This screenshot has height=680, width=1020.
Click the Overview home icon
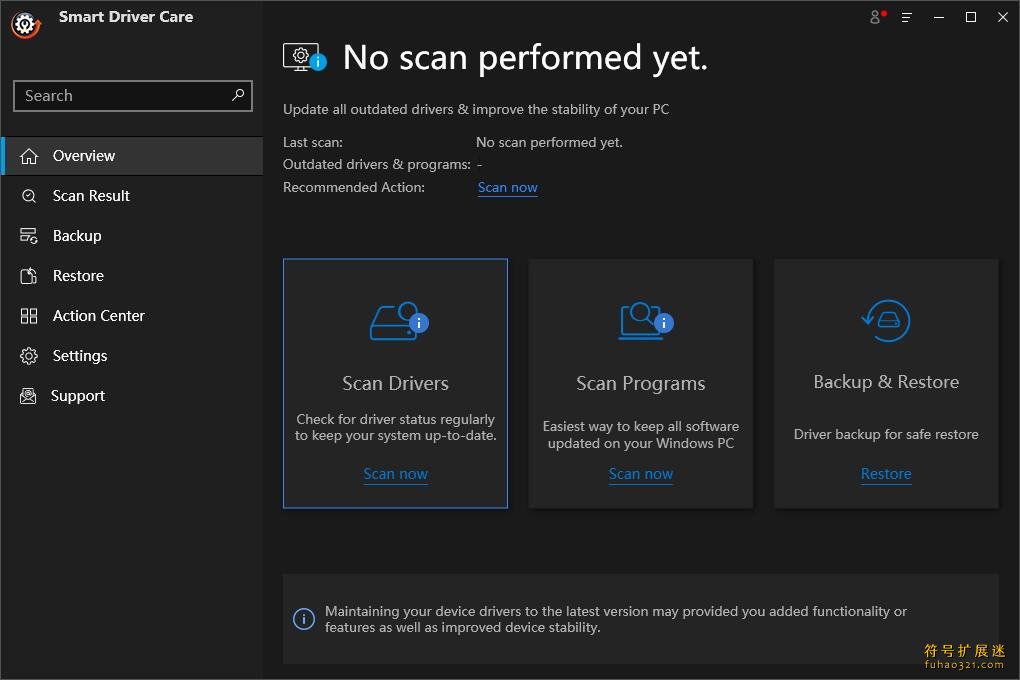coord(29,156)
